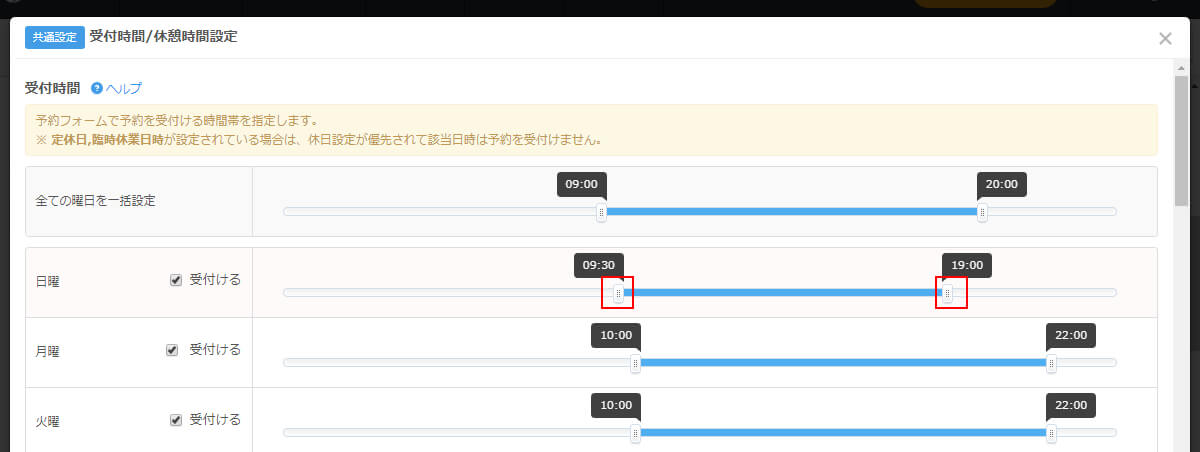Click the 20:00 end handle for all days
This screenshot has width=1200, height=452.
(982, 212)
